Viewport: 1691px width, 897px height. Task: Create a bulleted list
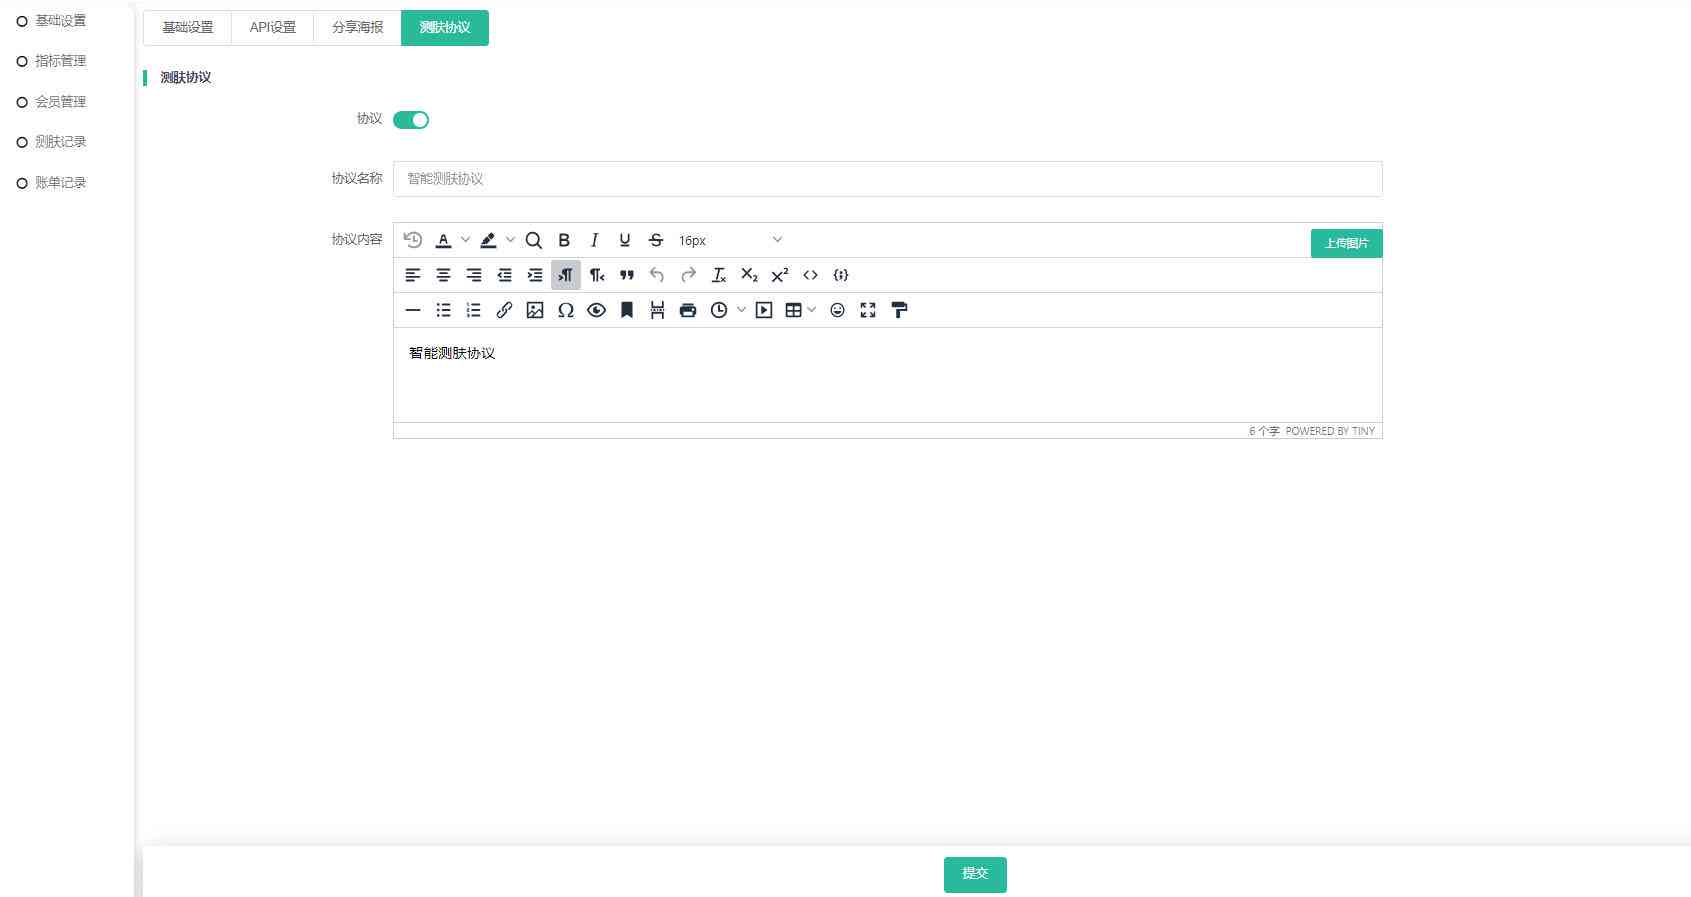point(443,310)
